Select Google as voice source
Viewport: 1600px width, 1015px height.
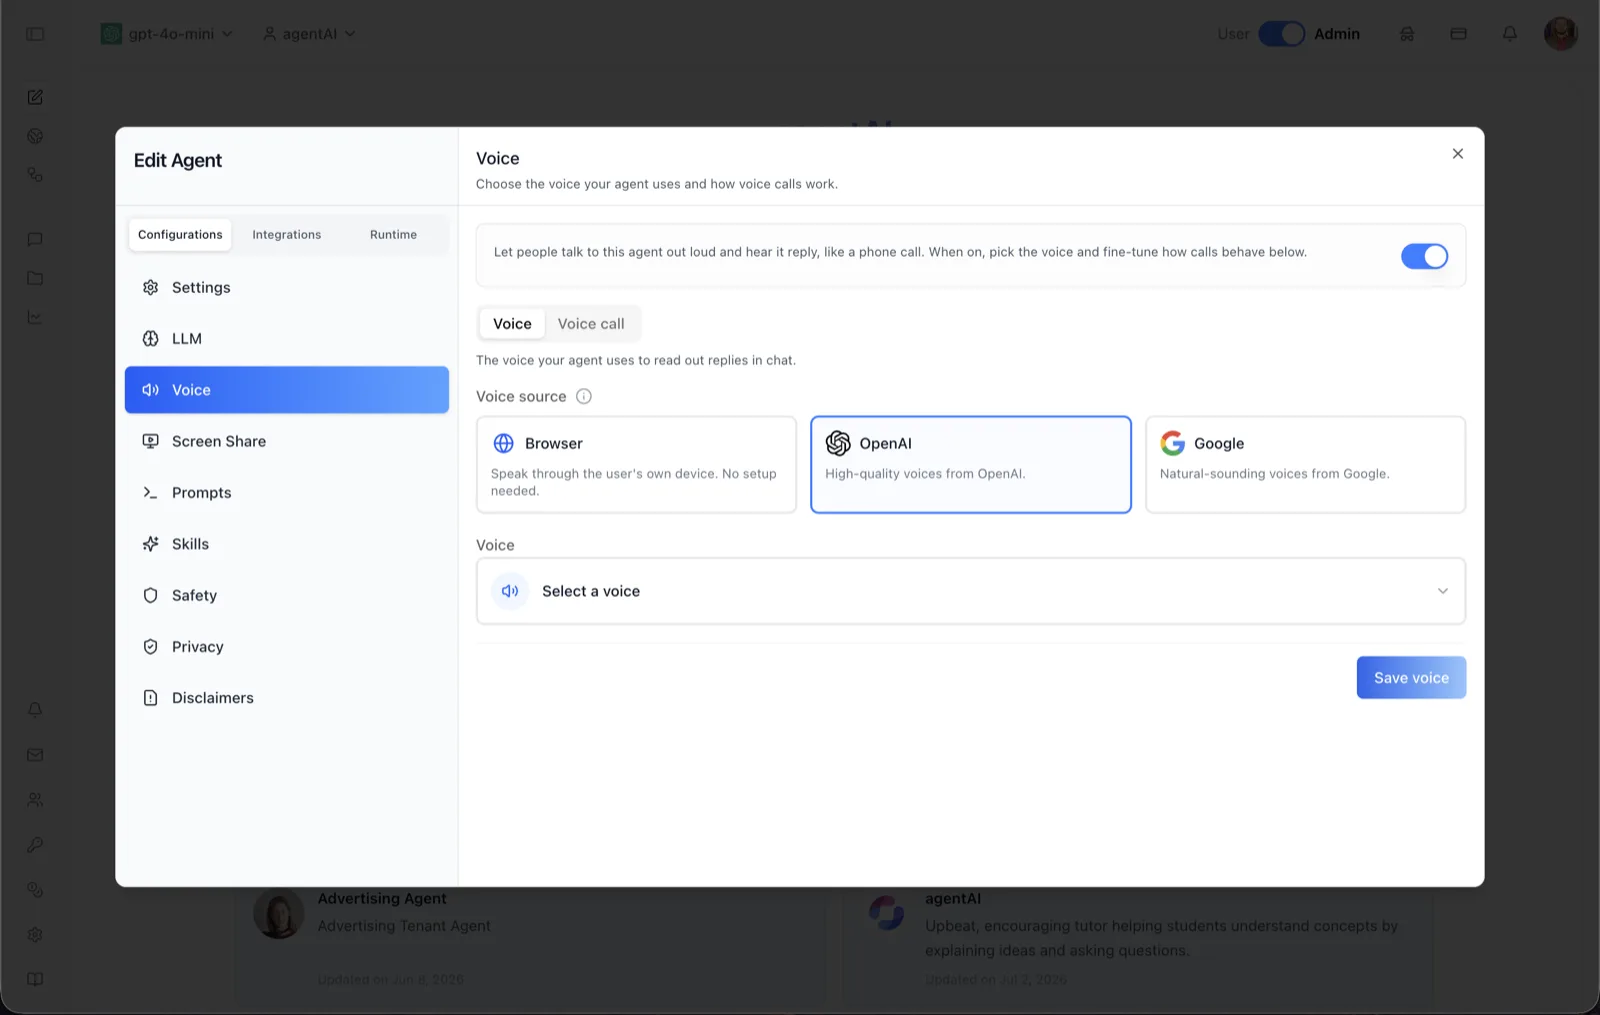[1305, 465]
